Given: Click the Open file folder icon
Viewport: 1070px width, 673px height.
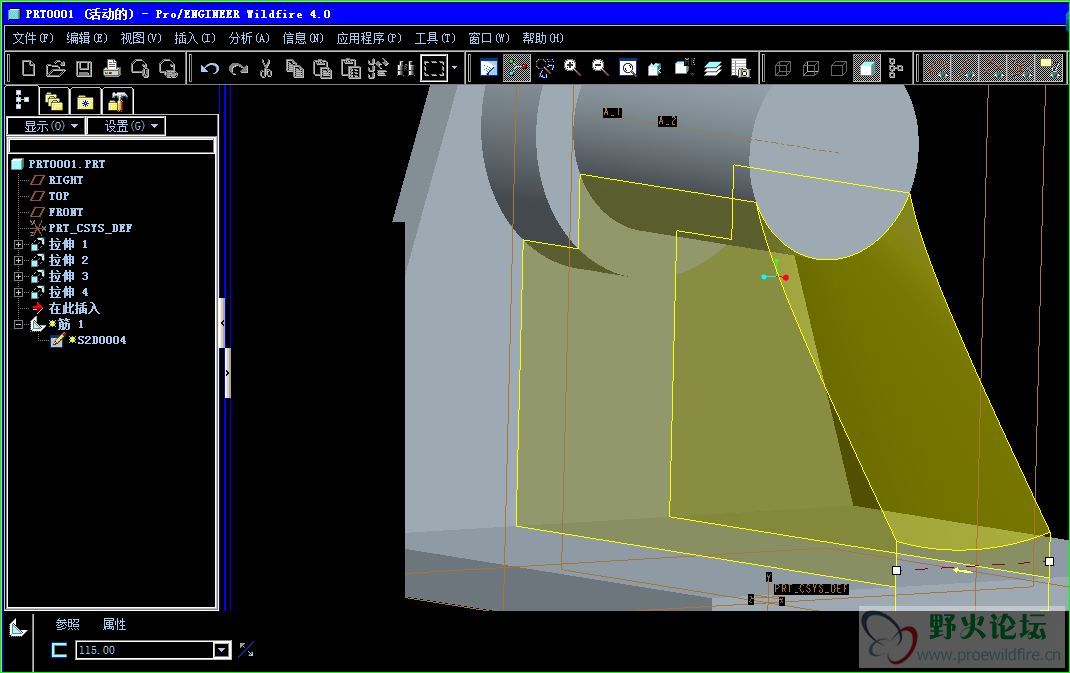Looking at the screenshot, I should [56, 68].
